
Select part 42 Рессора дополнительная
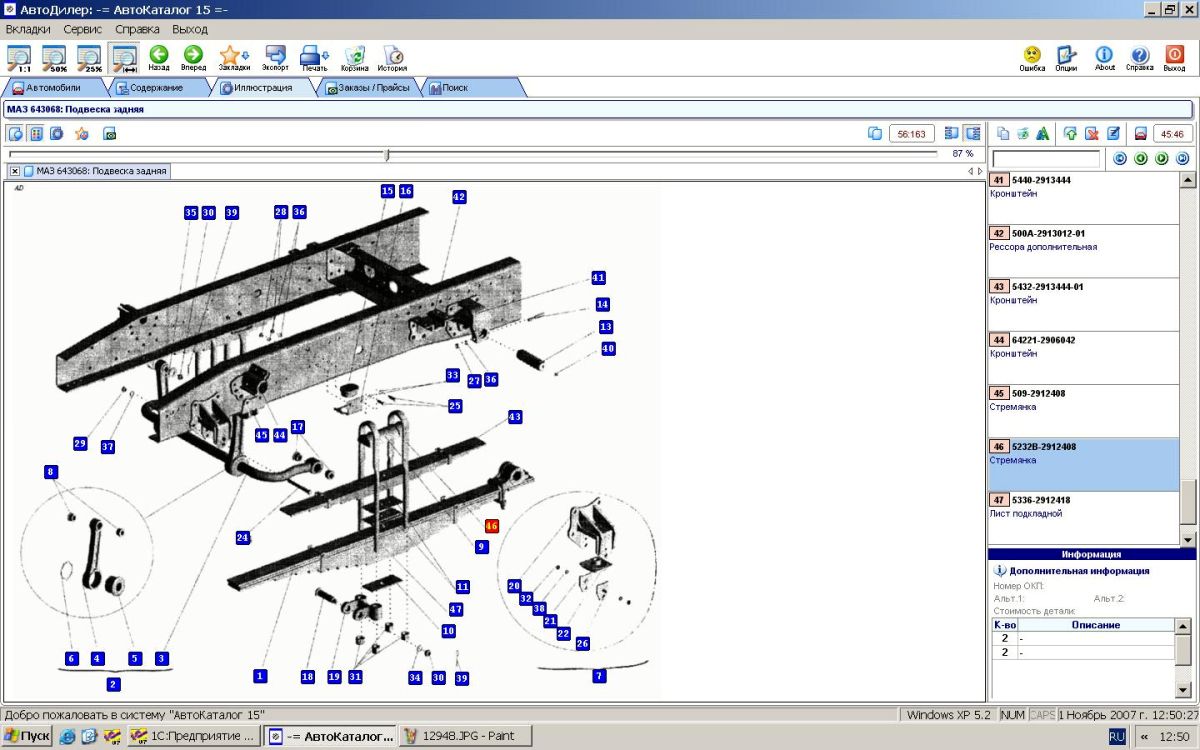(x=1084, y=251)
